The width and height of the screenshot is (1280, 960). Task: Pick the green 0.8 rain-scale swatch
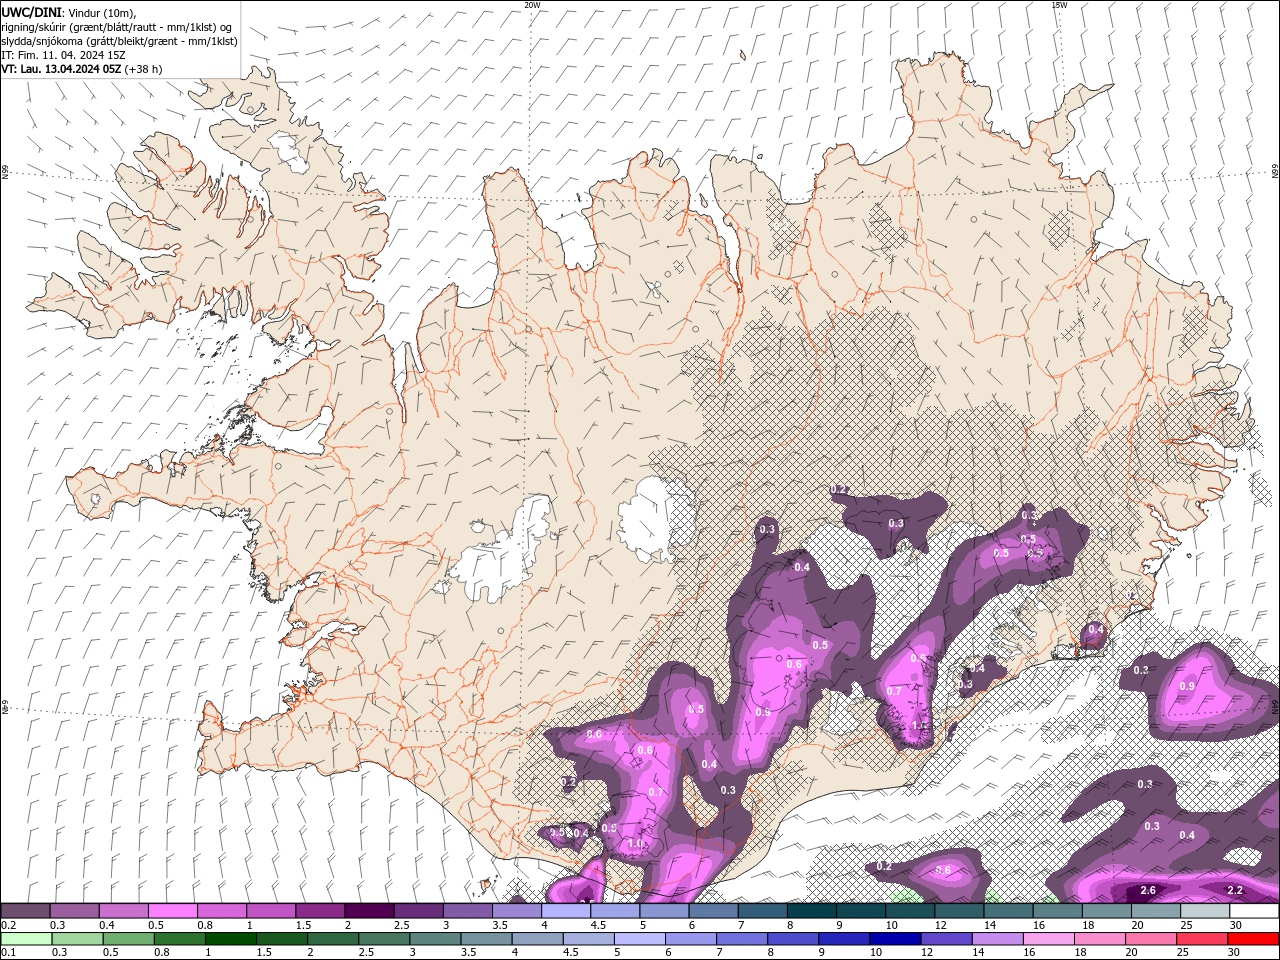tap(179, 939)
